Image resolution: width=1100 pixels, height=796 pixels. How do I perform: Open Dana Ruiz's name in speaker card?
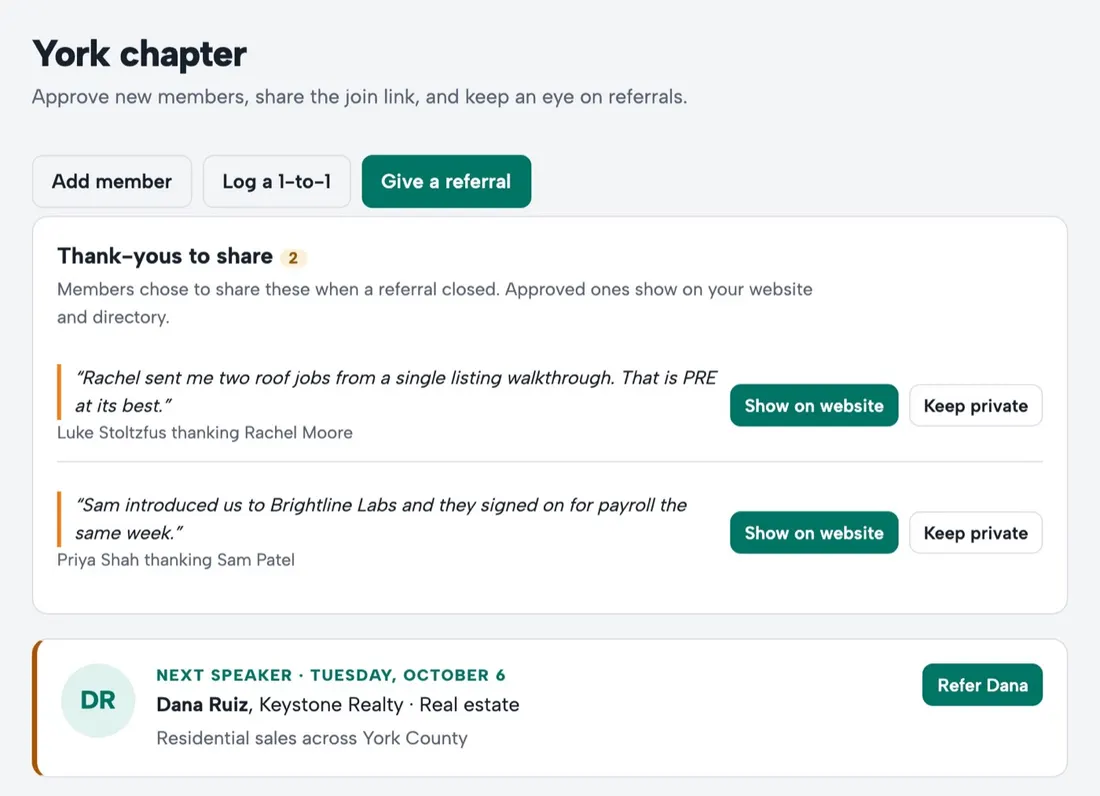(x=202, y=704)
